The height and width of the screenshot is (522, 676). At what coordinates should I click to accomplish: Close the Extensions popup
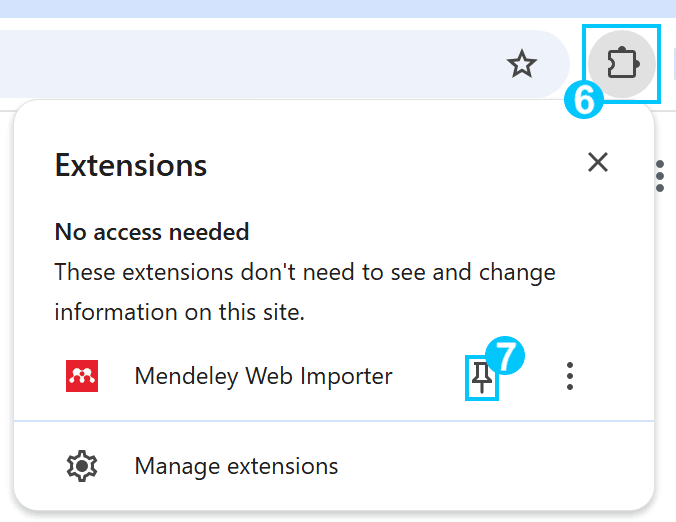(598, 163)
